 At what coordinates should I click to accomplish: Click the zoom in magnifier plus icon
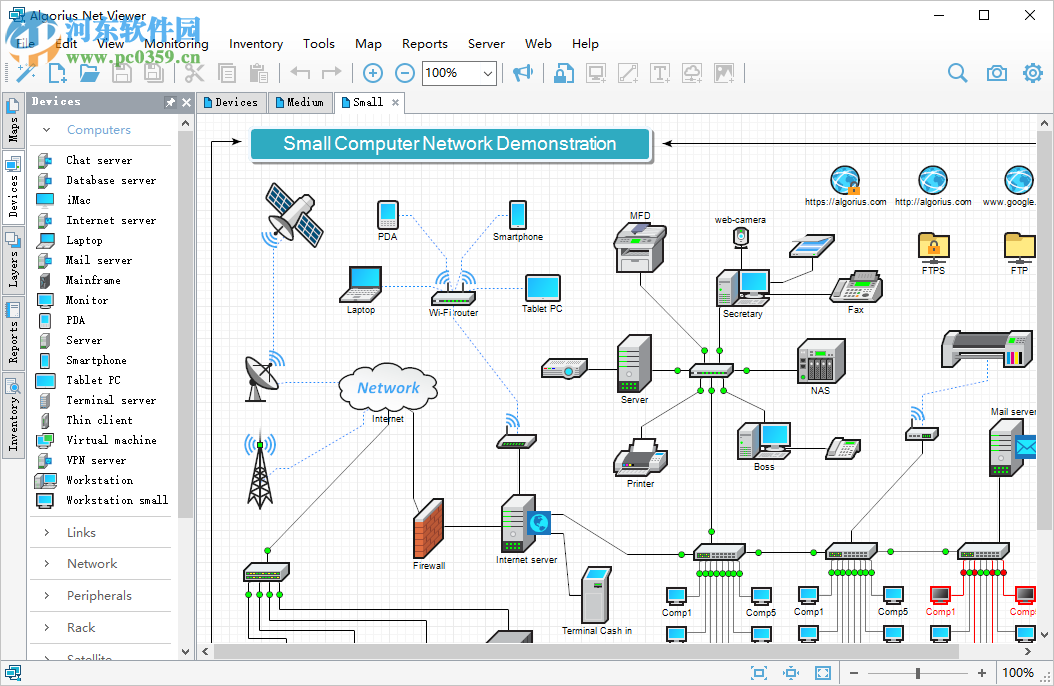click(x=372, y=73)
